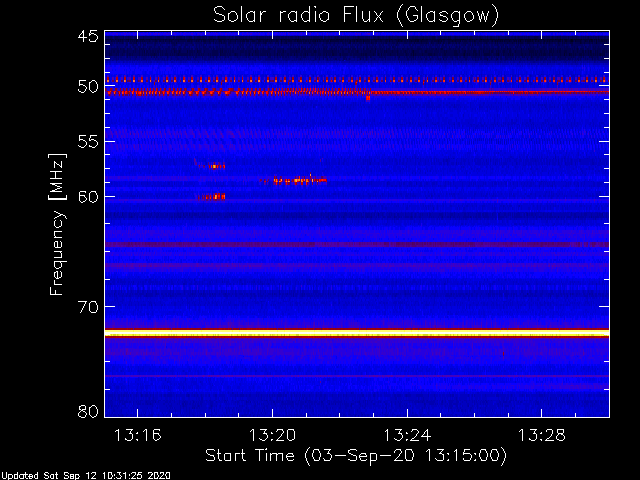Click the 'Frequency [MHz]' axis label
The image size is (640, 480).
click(57, 224)
